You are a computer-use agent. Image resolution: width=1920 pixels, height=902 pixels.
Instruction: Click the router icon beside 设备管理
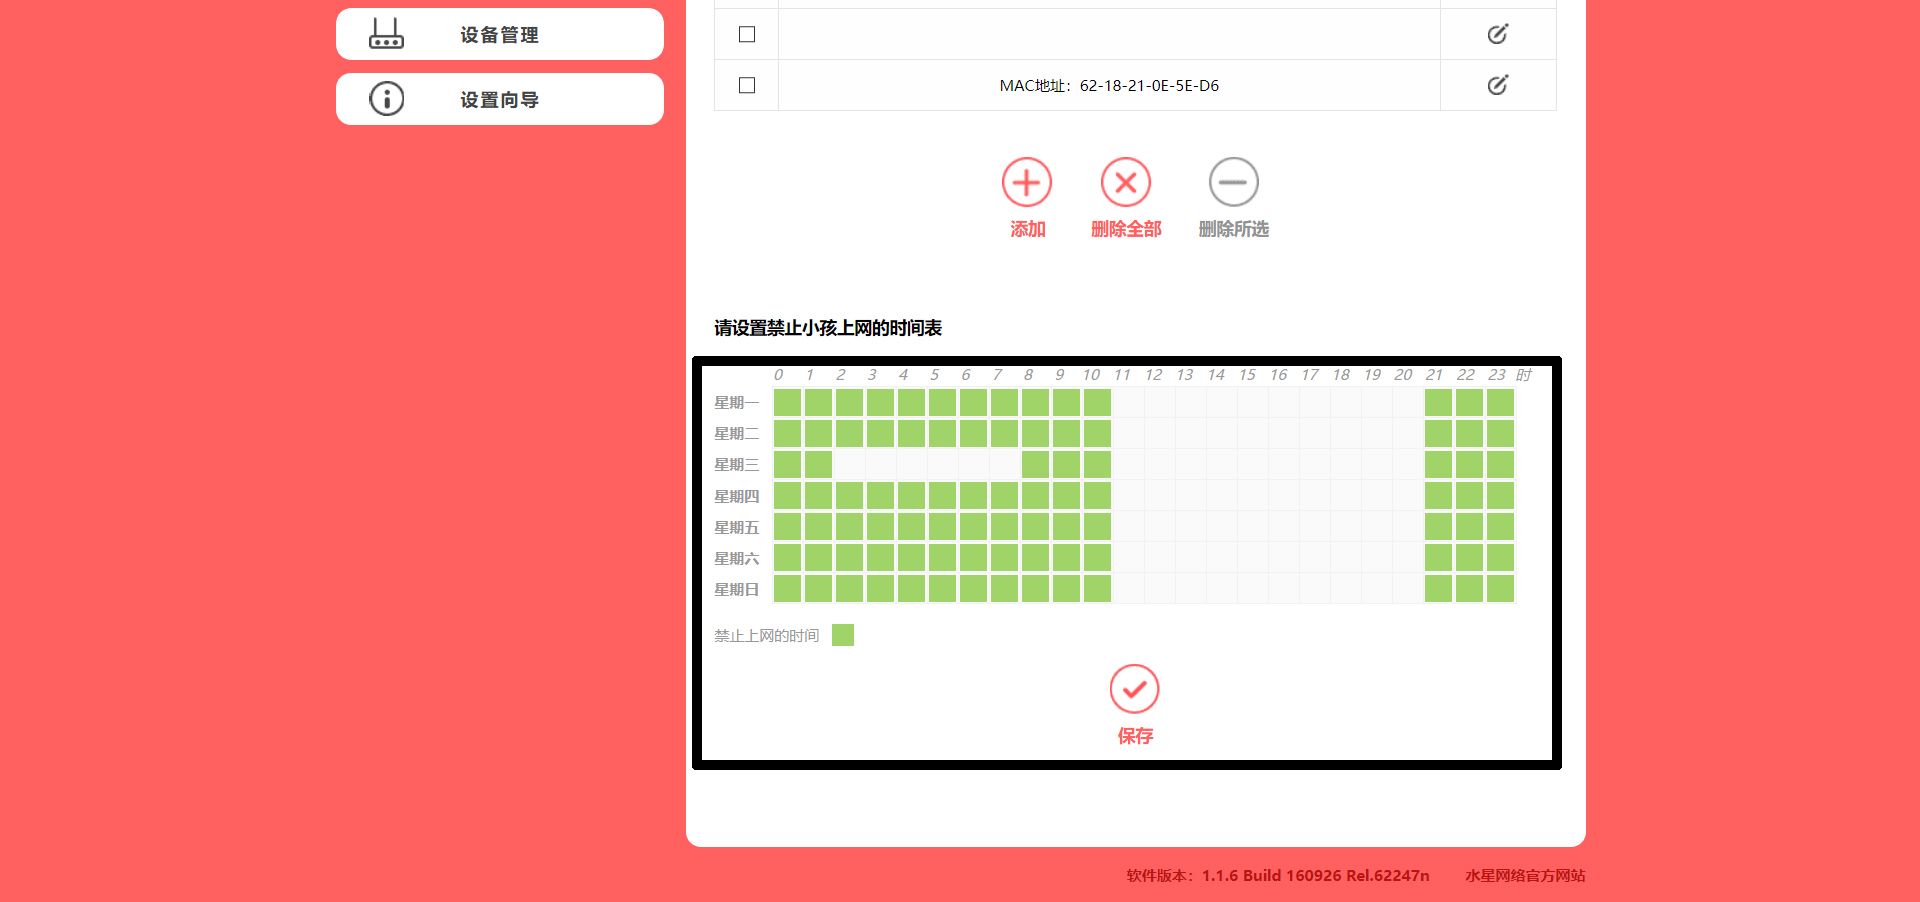pyautogui.click(x=386, y=34)
